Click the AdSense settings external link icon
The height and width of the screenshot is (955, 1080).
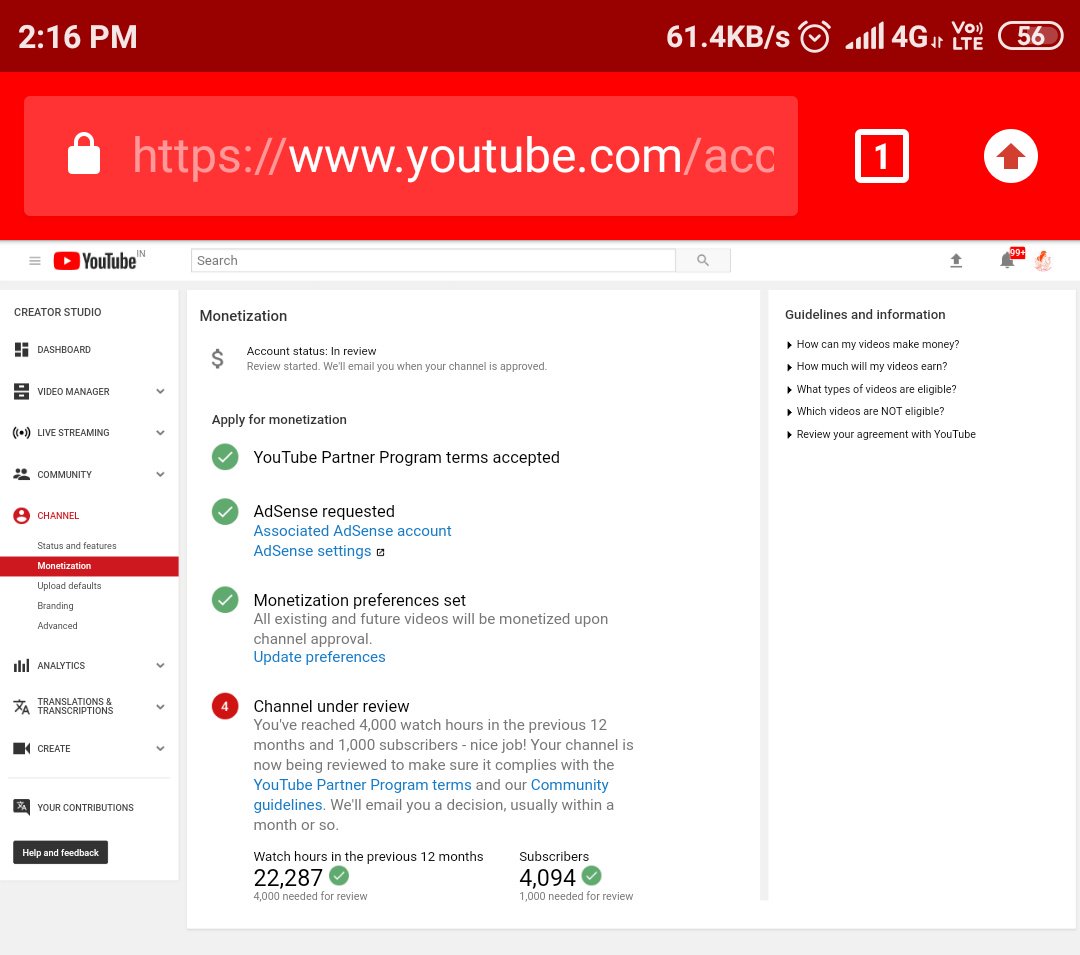click(380, 552)
